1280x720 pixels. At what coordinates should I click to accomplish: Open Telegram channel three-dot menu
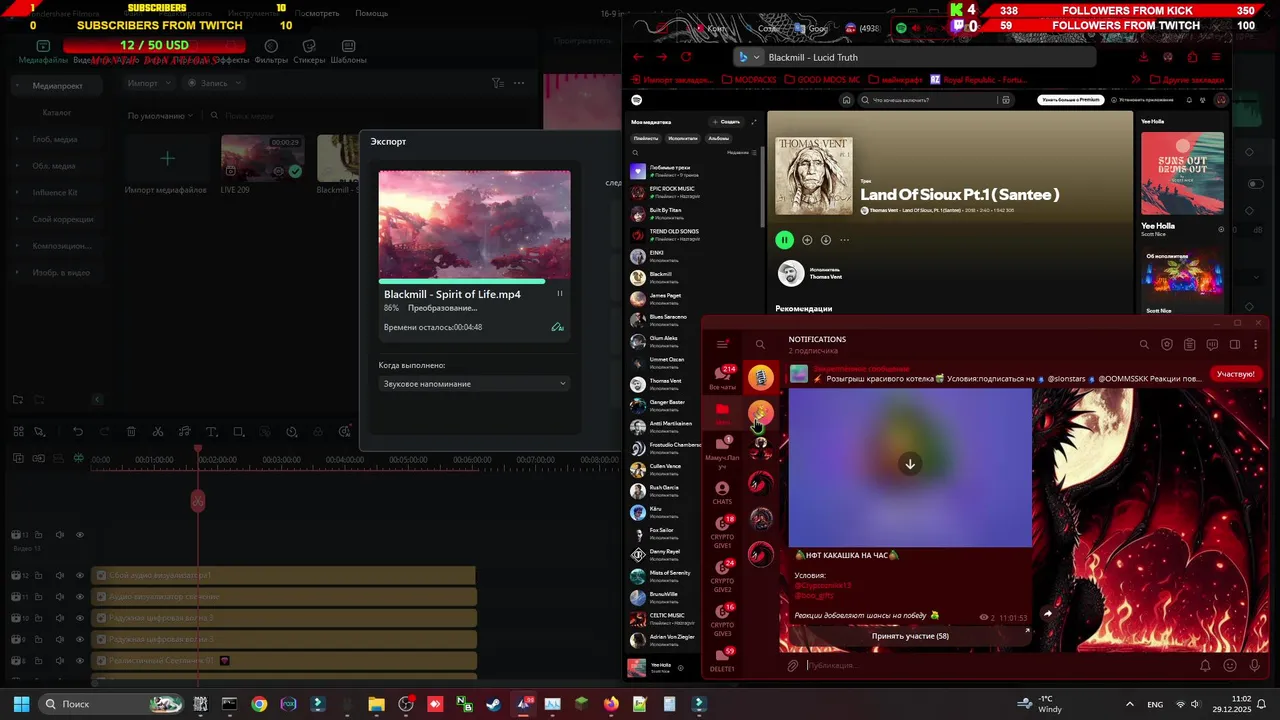pyautogui.click(x=1256, y=345)
